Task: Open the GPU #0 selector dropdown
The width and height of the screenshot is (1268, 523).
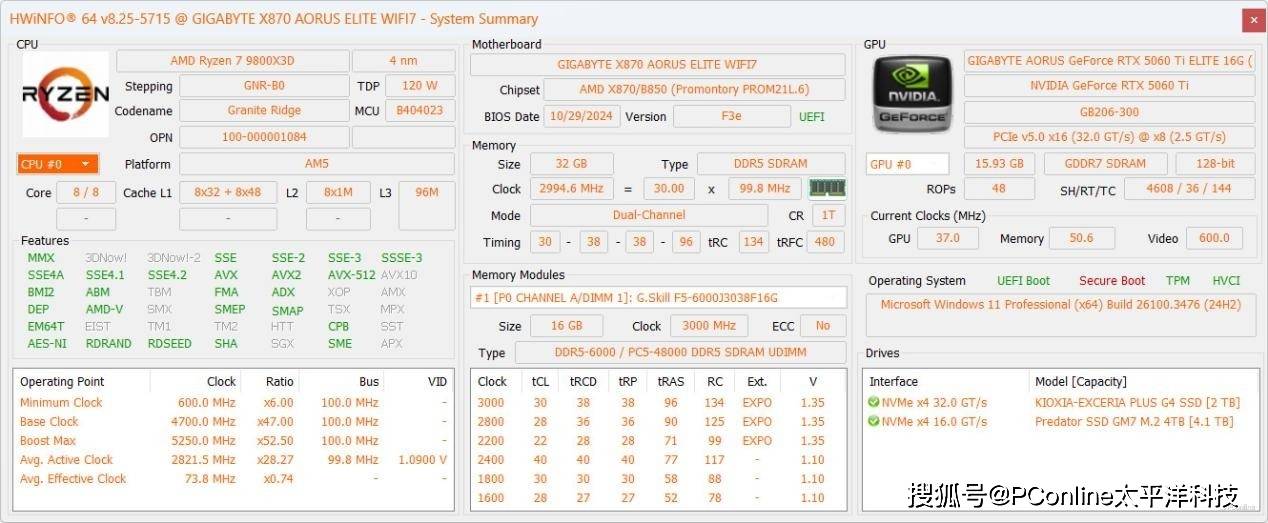Action: pyautogui.click(x=907, y=164)
